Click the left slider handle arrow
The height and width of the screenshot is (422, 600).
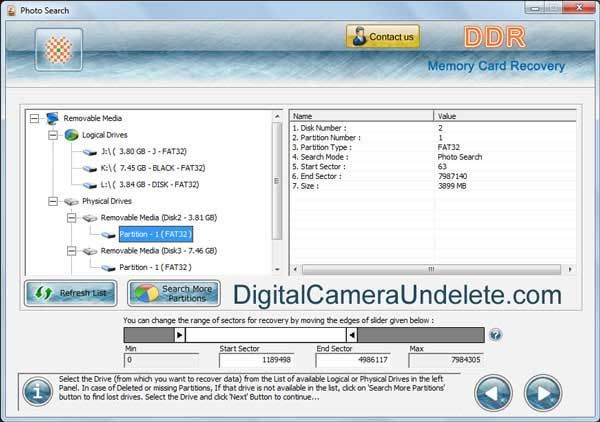coord(179,335)
